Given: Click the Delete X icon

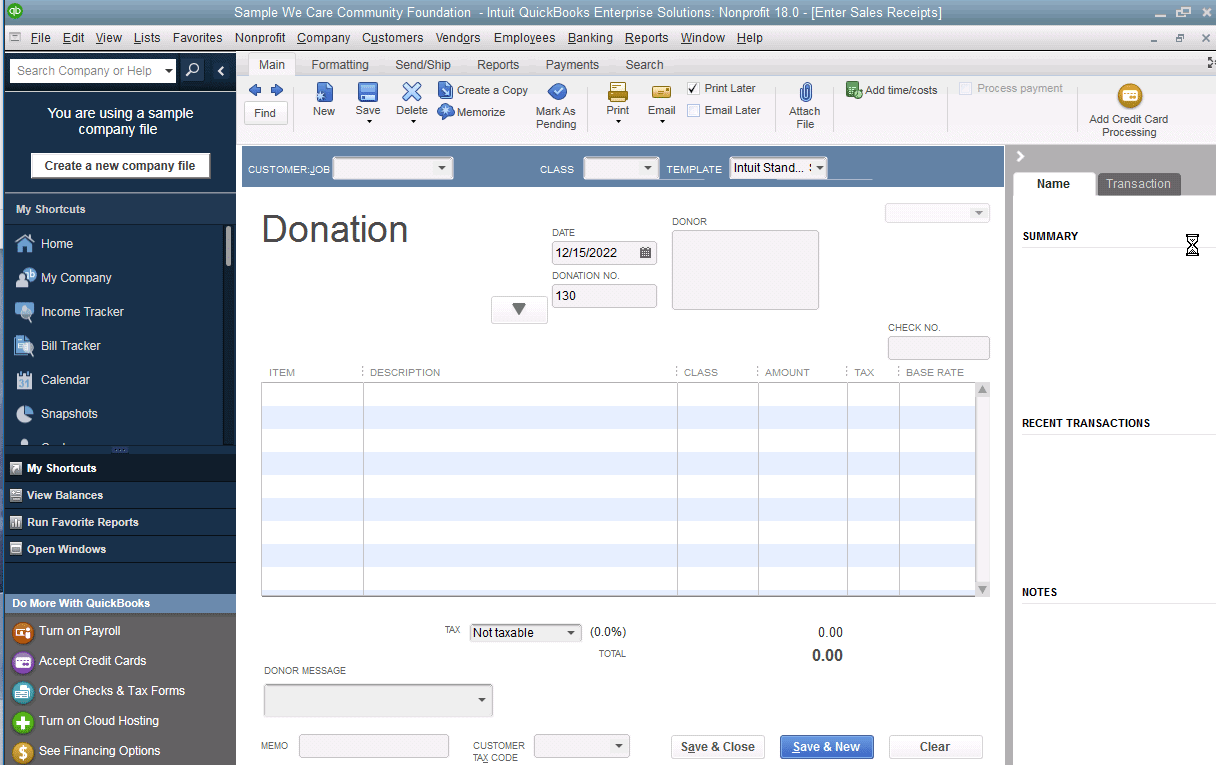Looking at the screenshot, I should pos(412,92).
